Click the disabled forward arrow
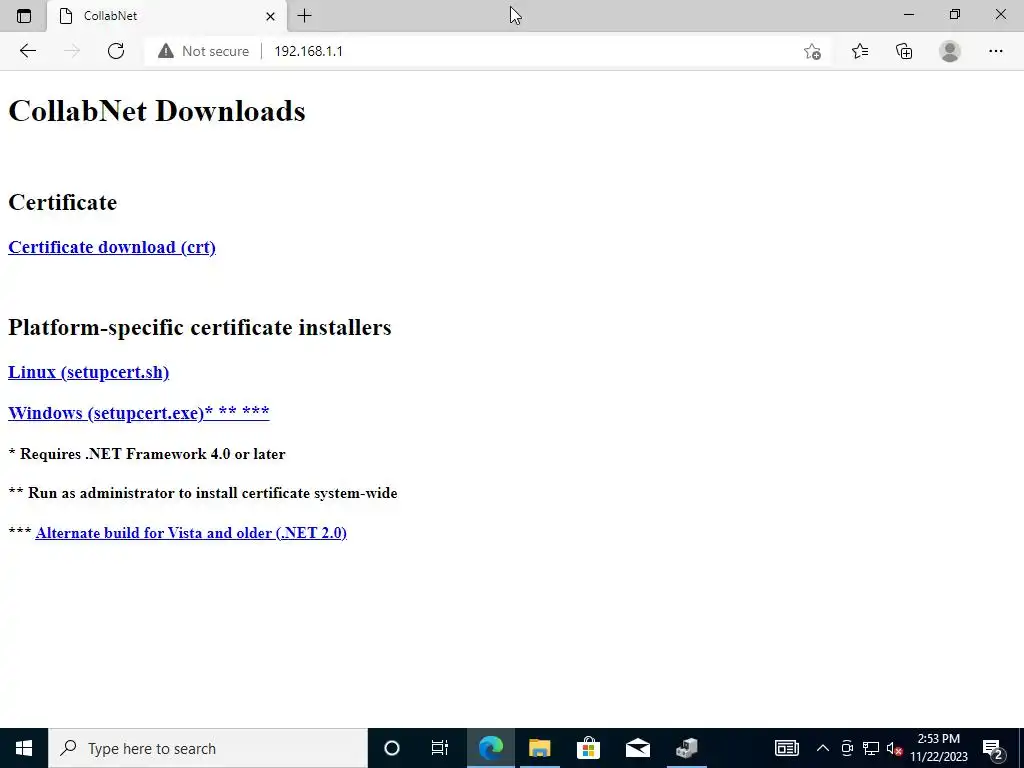Screen dimensions: 1024x768 (x=72, y=51)
